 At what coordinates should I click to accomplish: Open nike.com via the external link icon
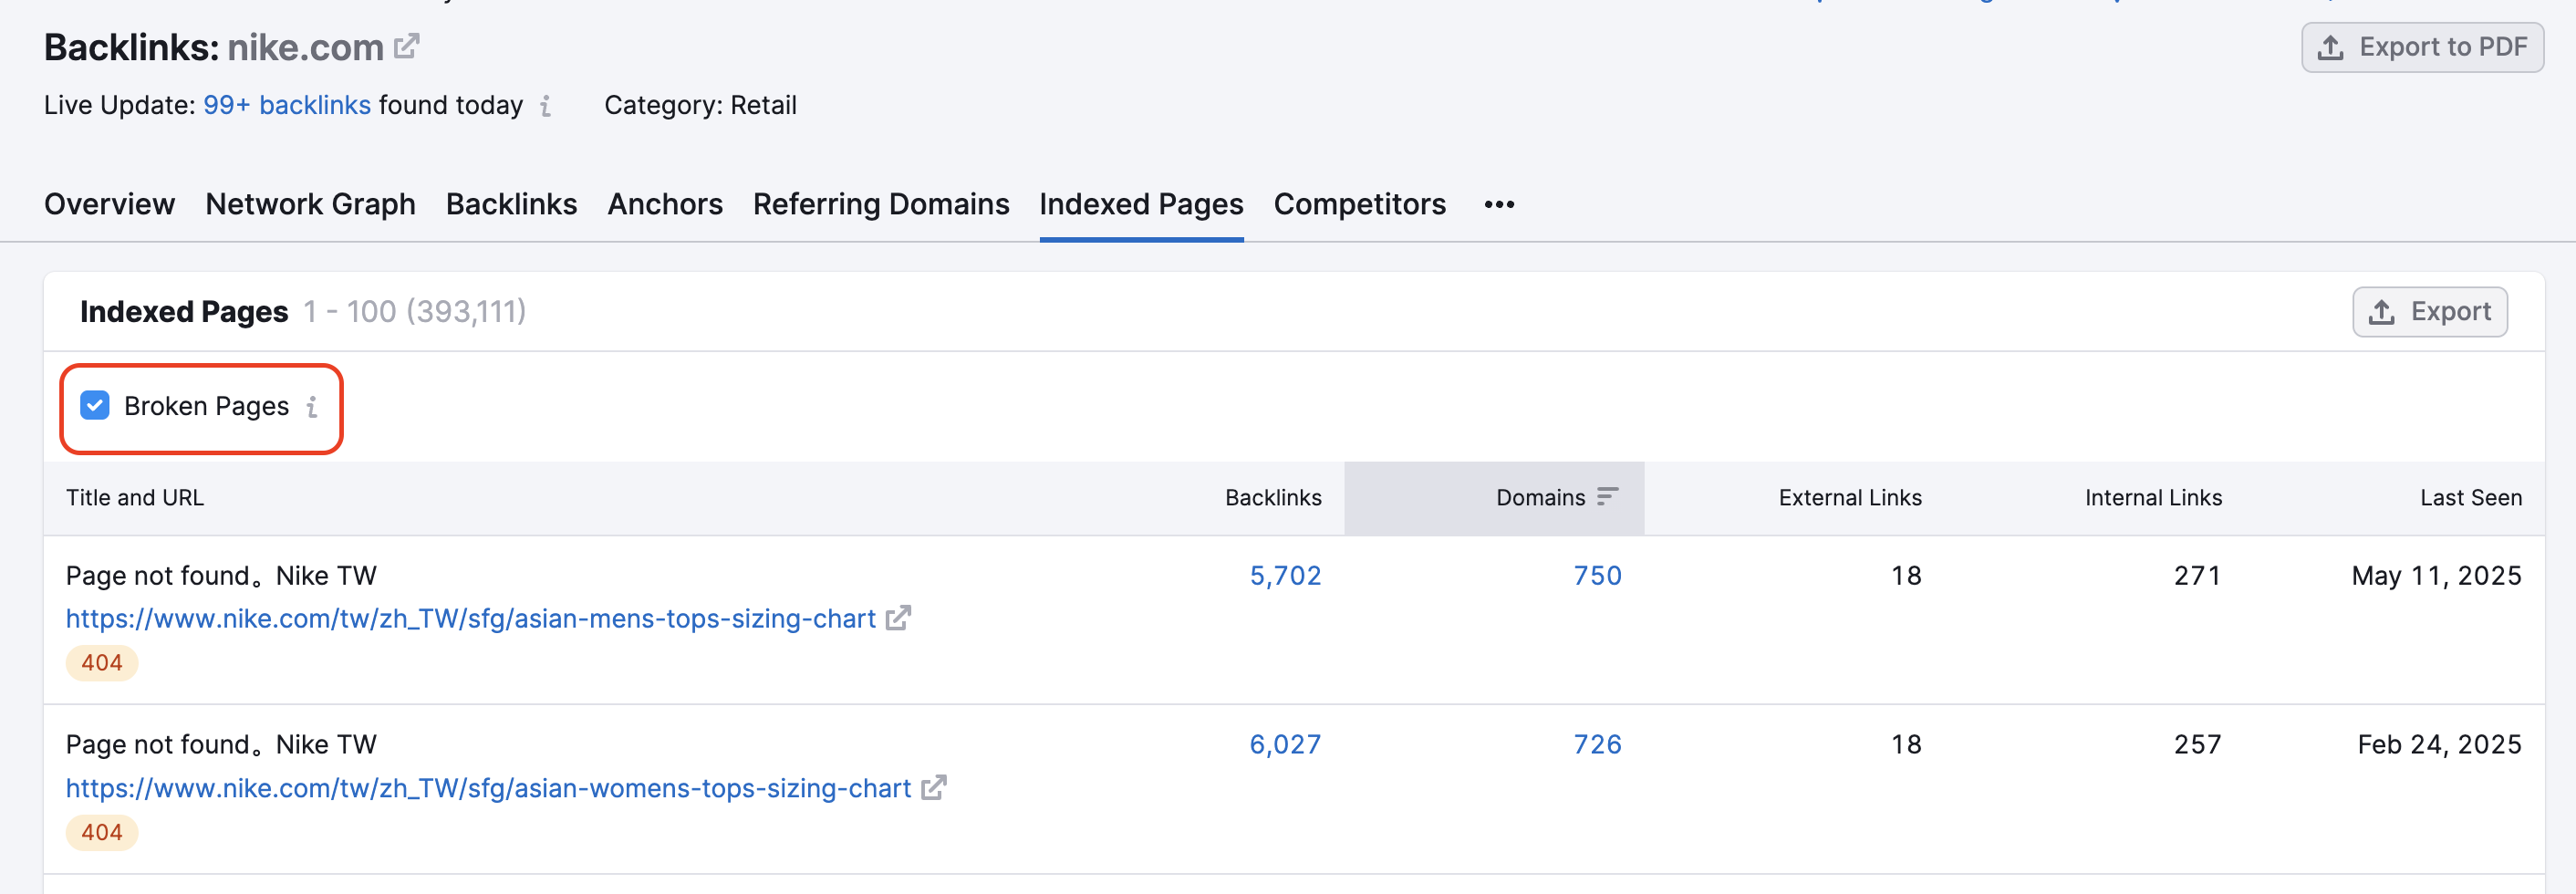[404, 45]
